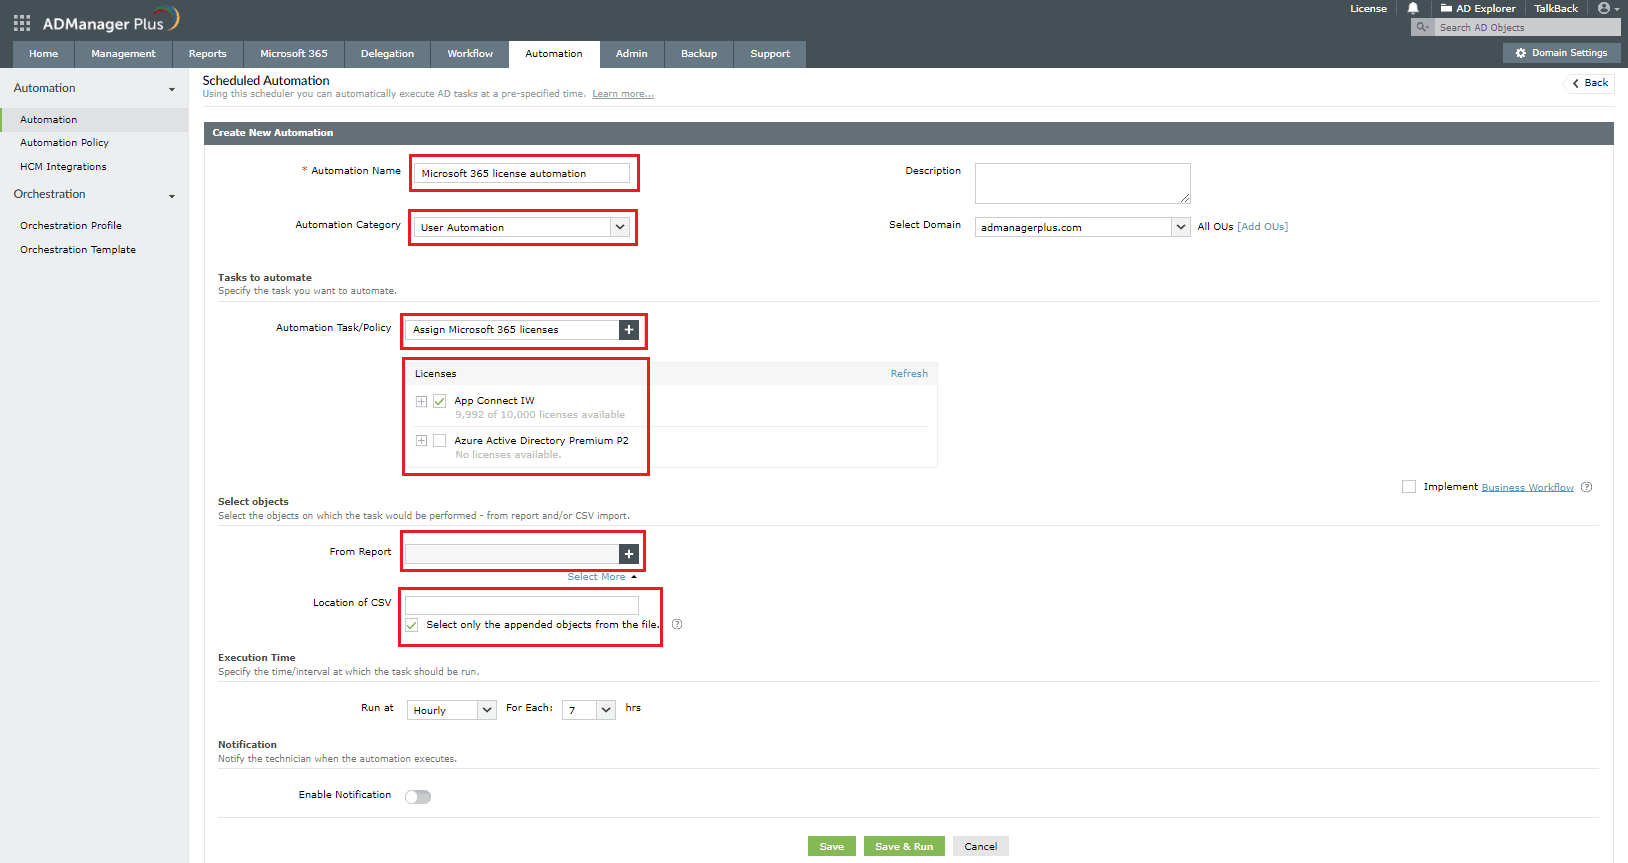
Task: Open the For Each hours dropdown
Action: coord(588,710)
